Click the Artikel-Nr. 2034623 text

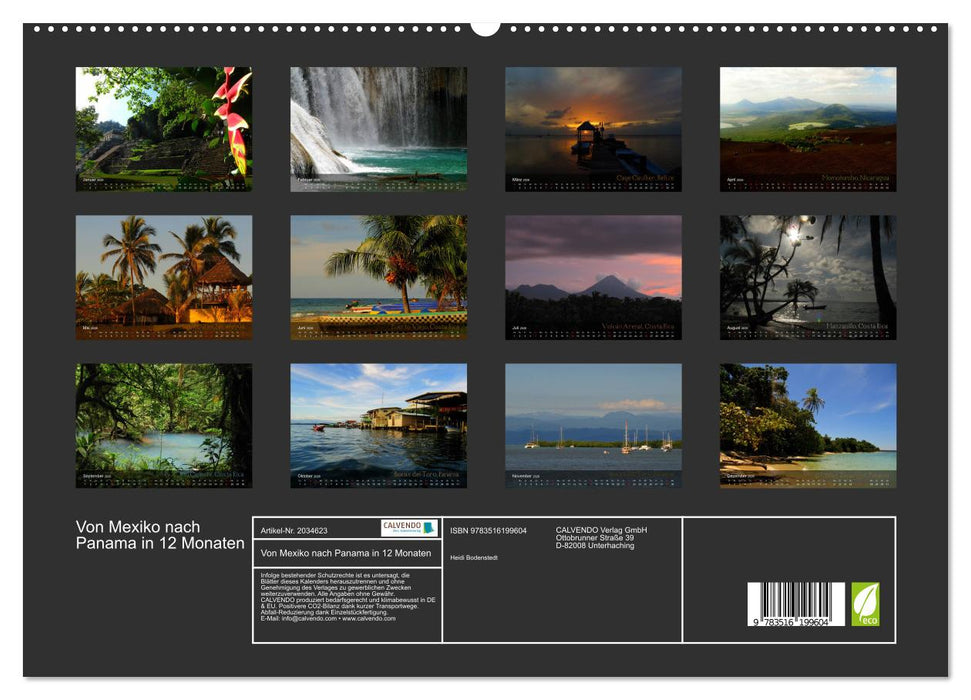click(294, 531)
